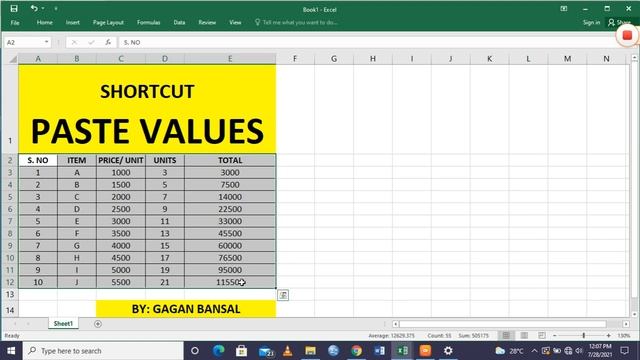Open the Formulas tab
Screen dimensions: 640x360
[149, 22]
